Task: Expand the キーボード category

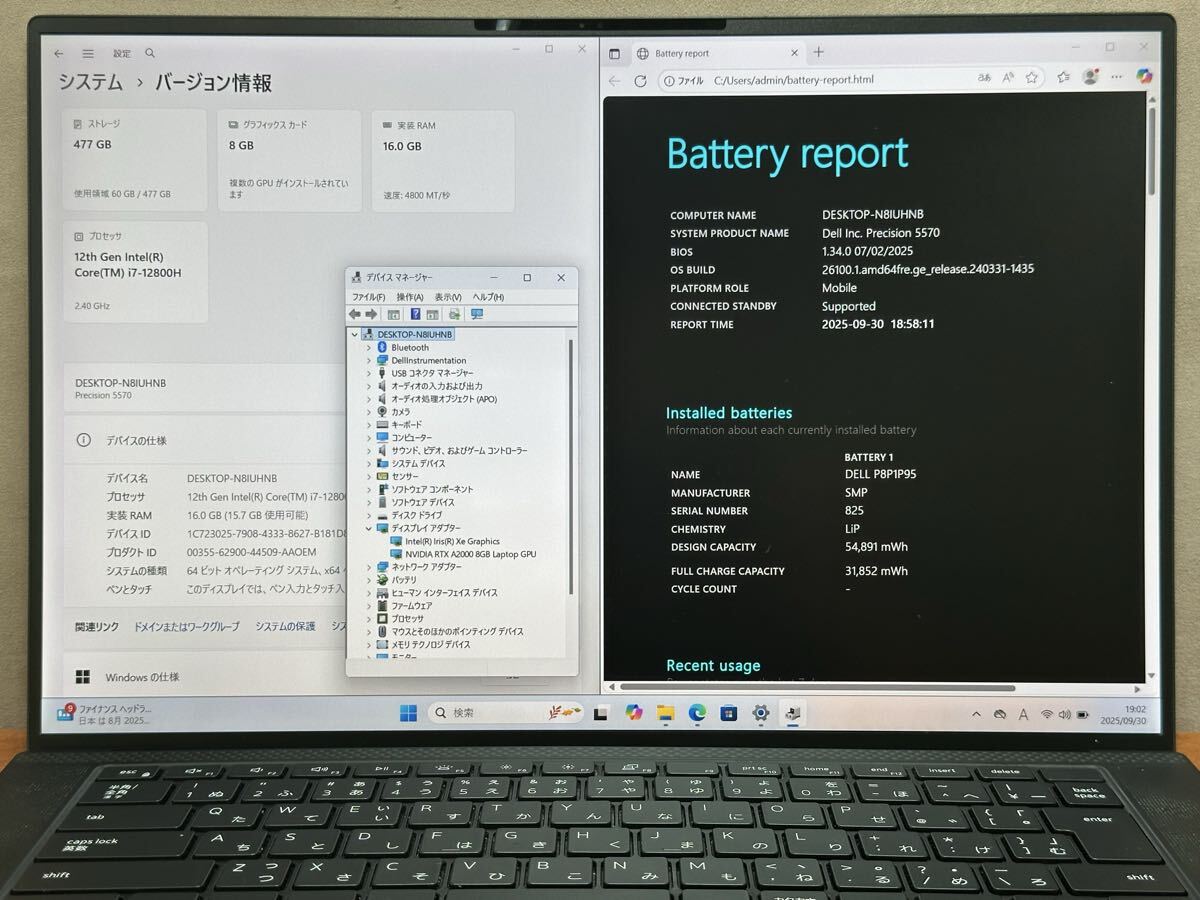Action: click(x=368, y=424)
